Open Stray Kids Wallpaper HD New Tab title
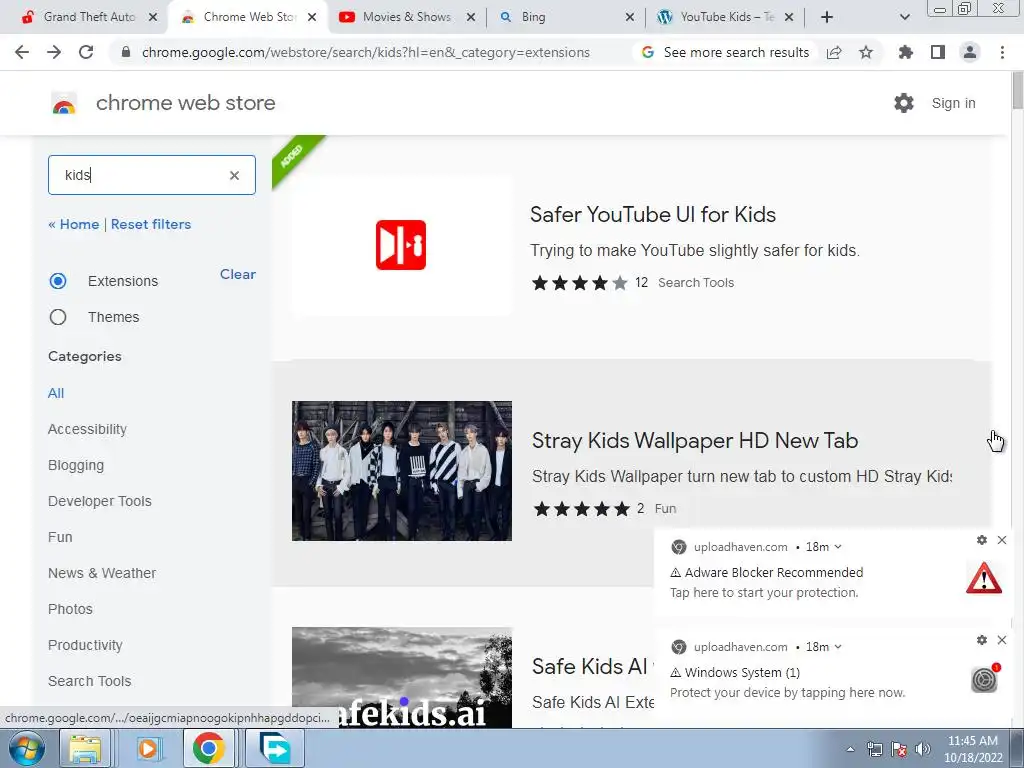The image size is (1024, 768). [x=695, y=441]
